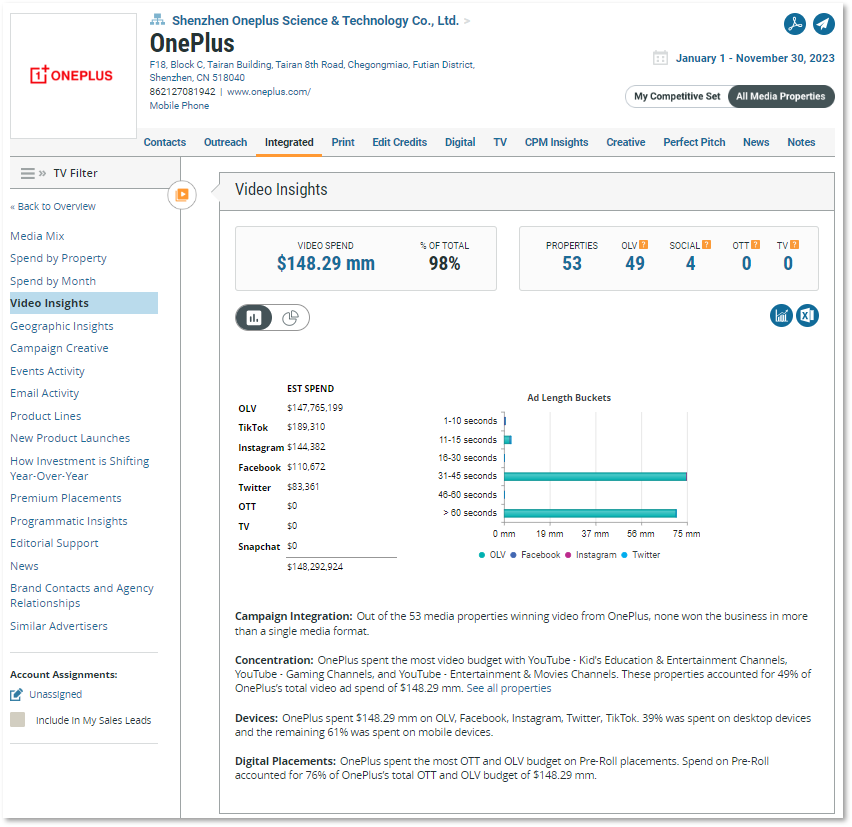
Task: Open Geographic Insights section
Action: pyautogui.click(x=62, y=326)
